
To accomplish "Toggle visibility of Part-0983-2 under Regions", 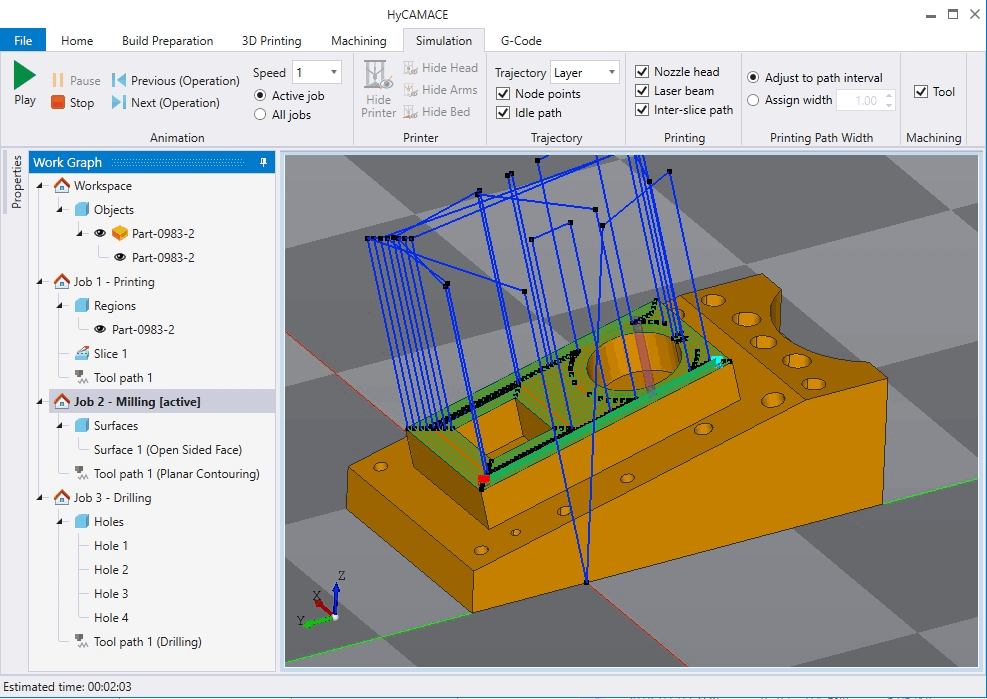I will point(99,329).
